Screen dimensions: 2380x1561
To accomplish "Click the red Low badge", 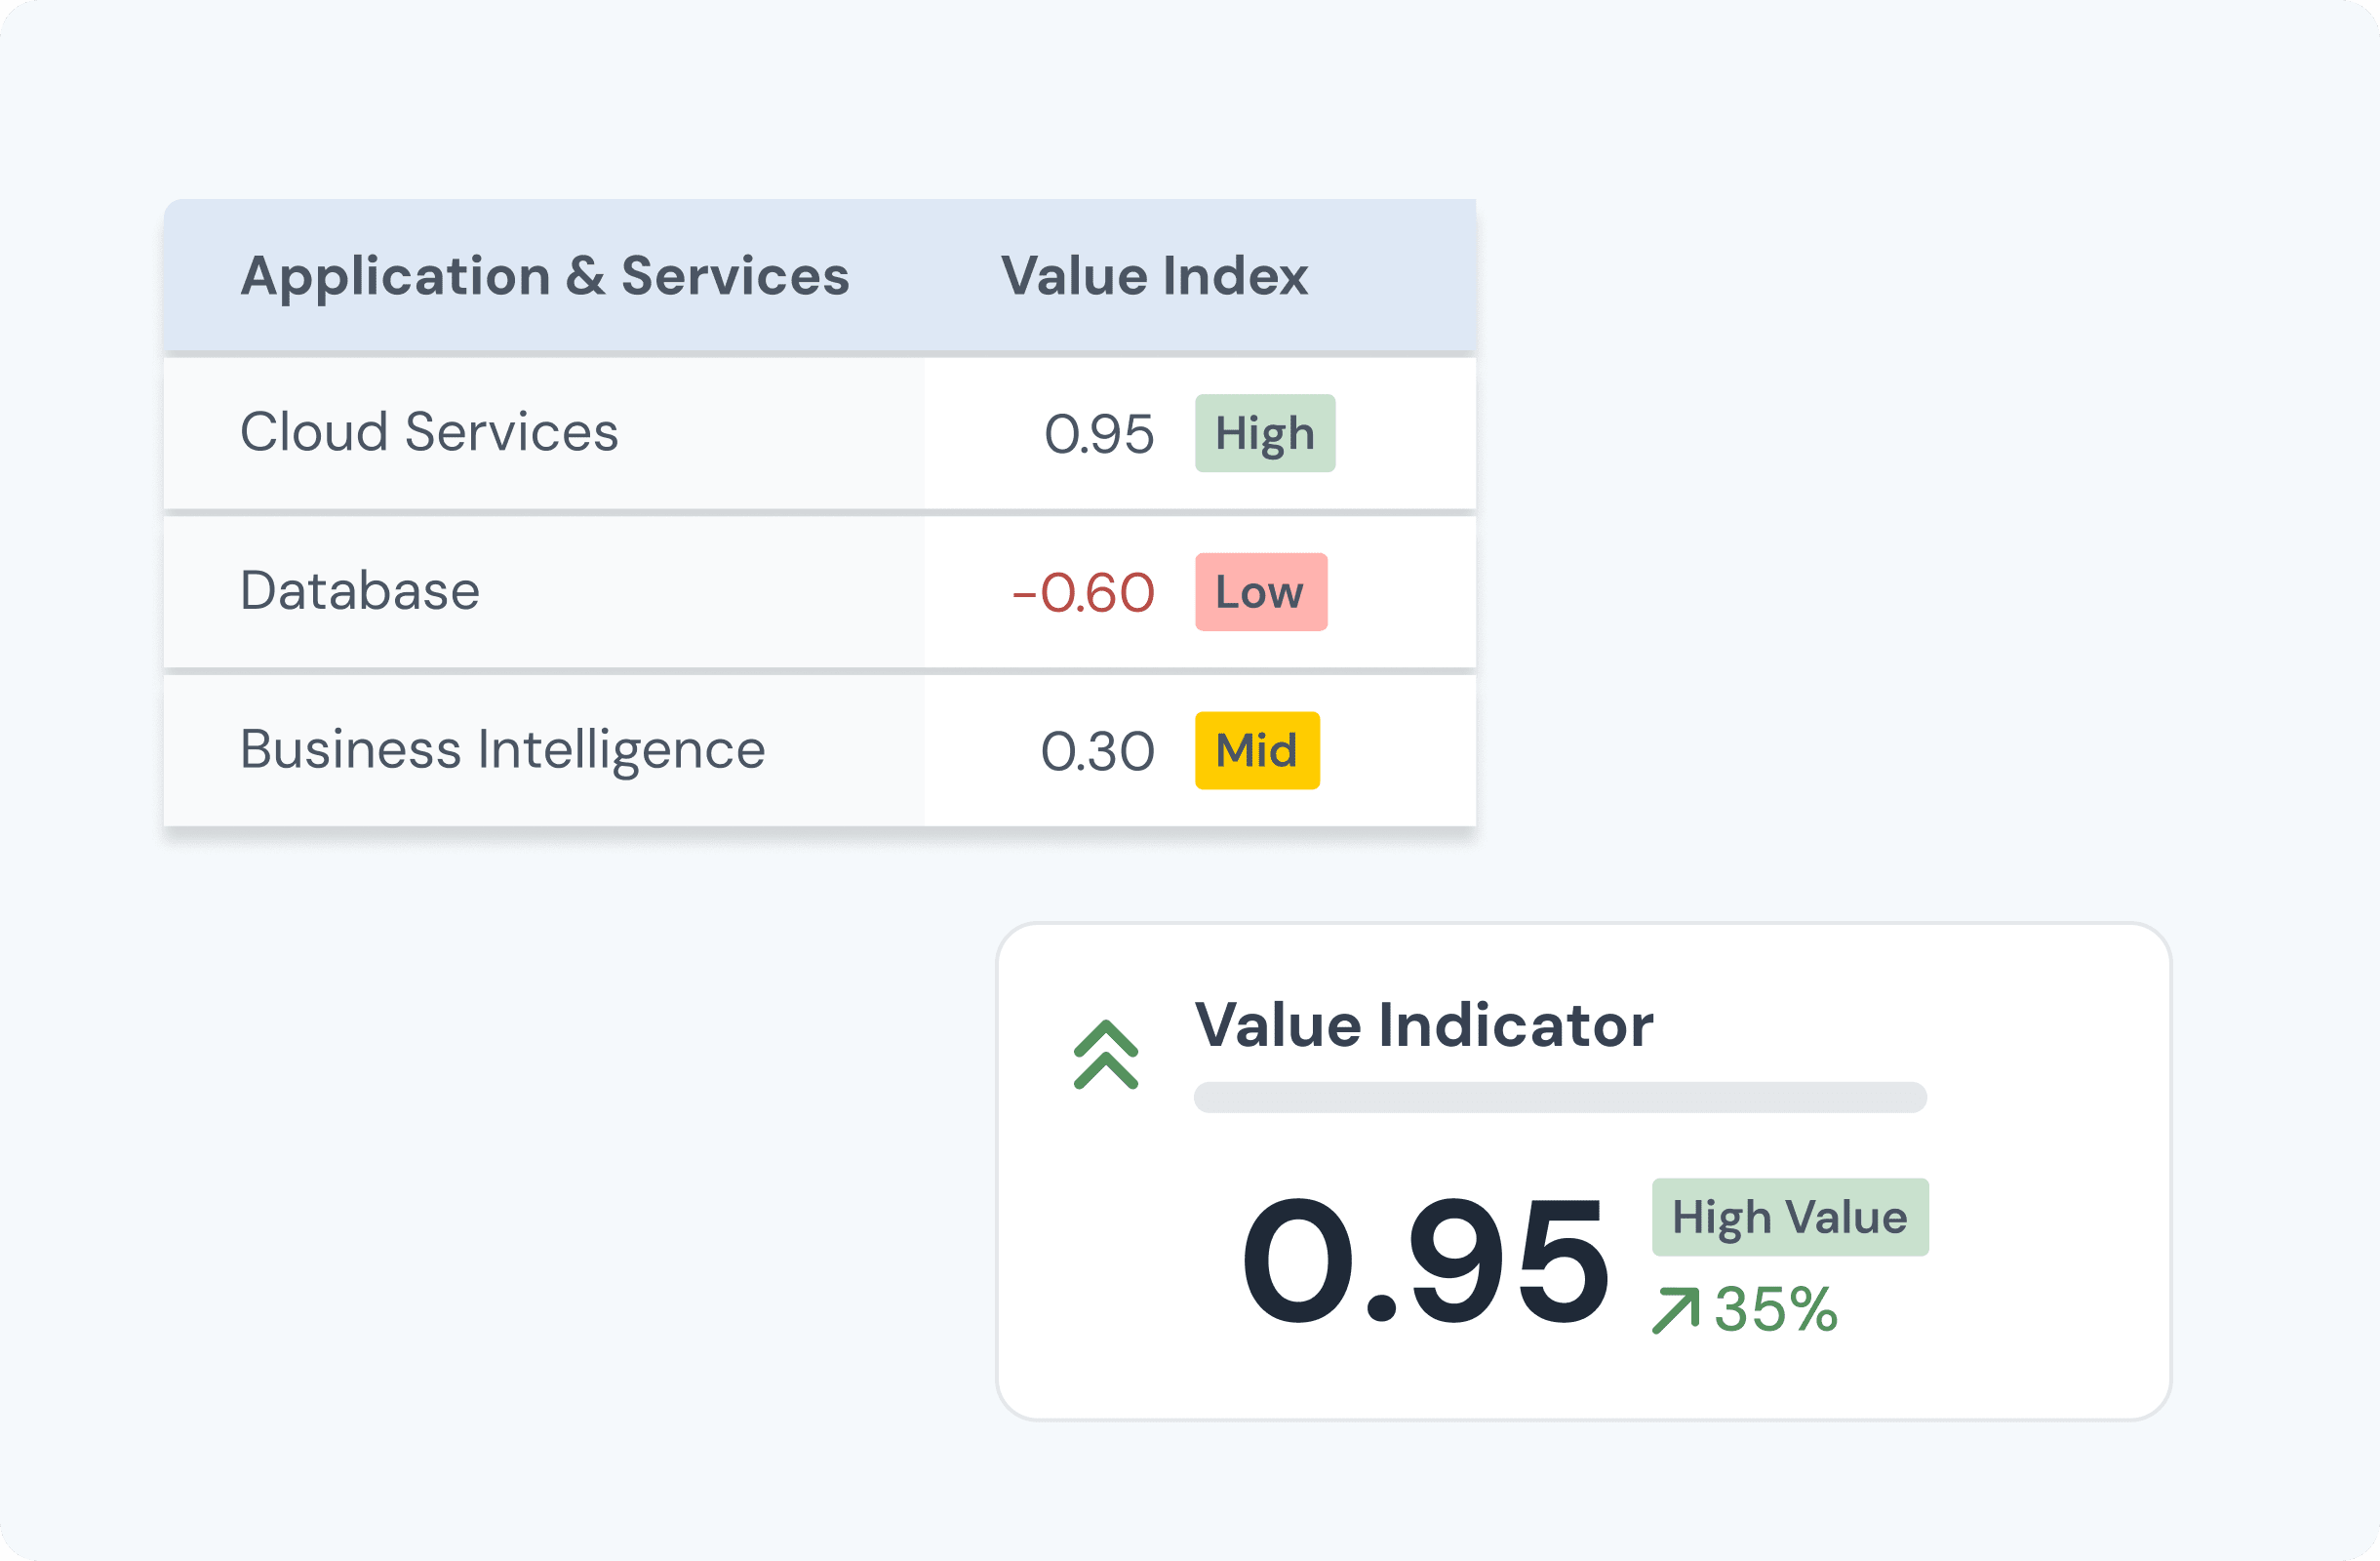I will pyautogui.click(x=1261, y=592).
